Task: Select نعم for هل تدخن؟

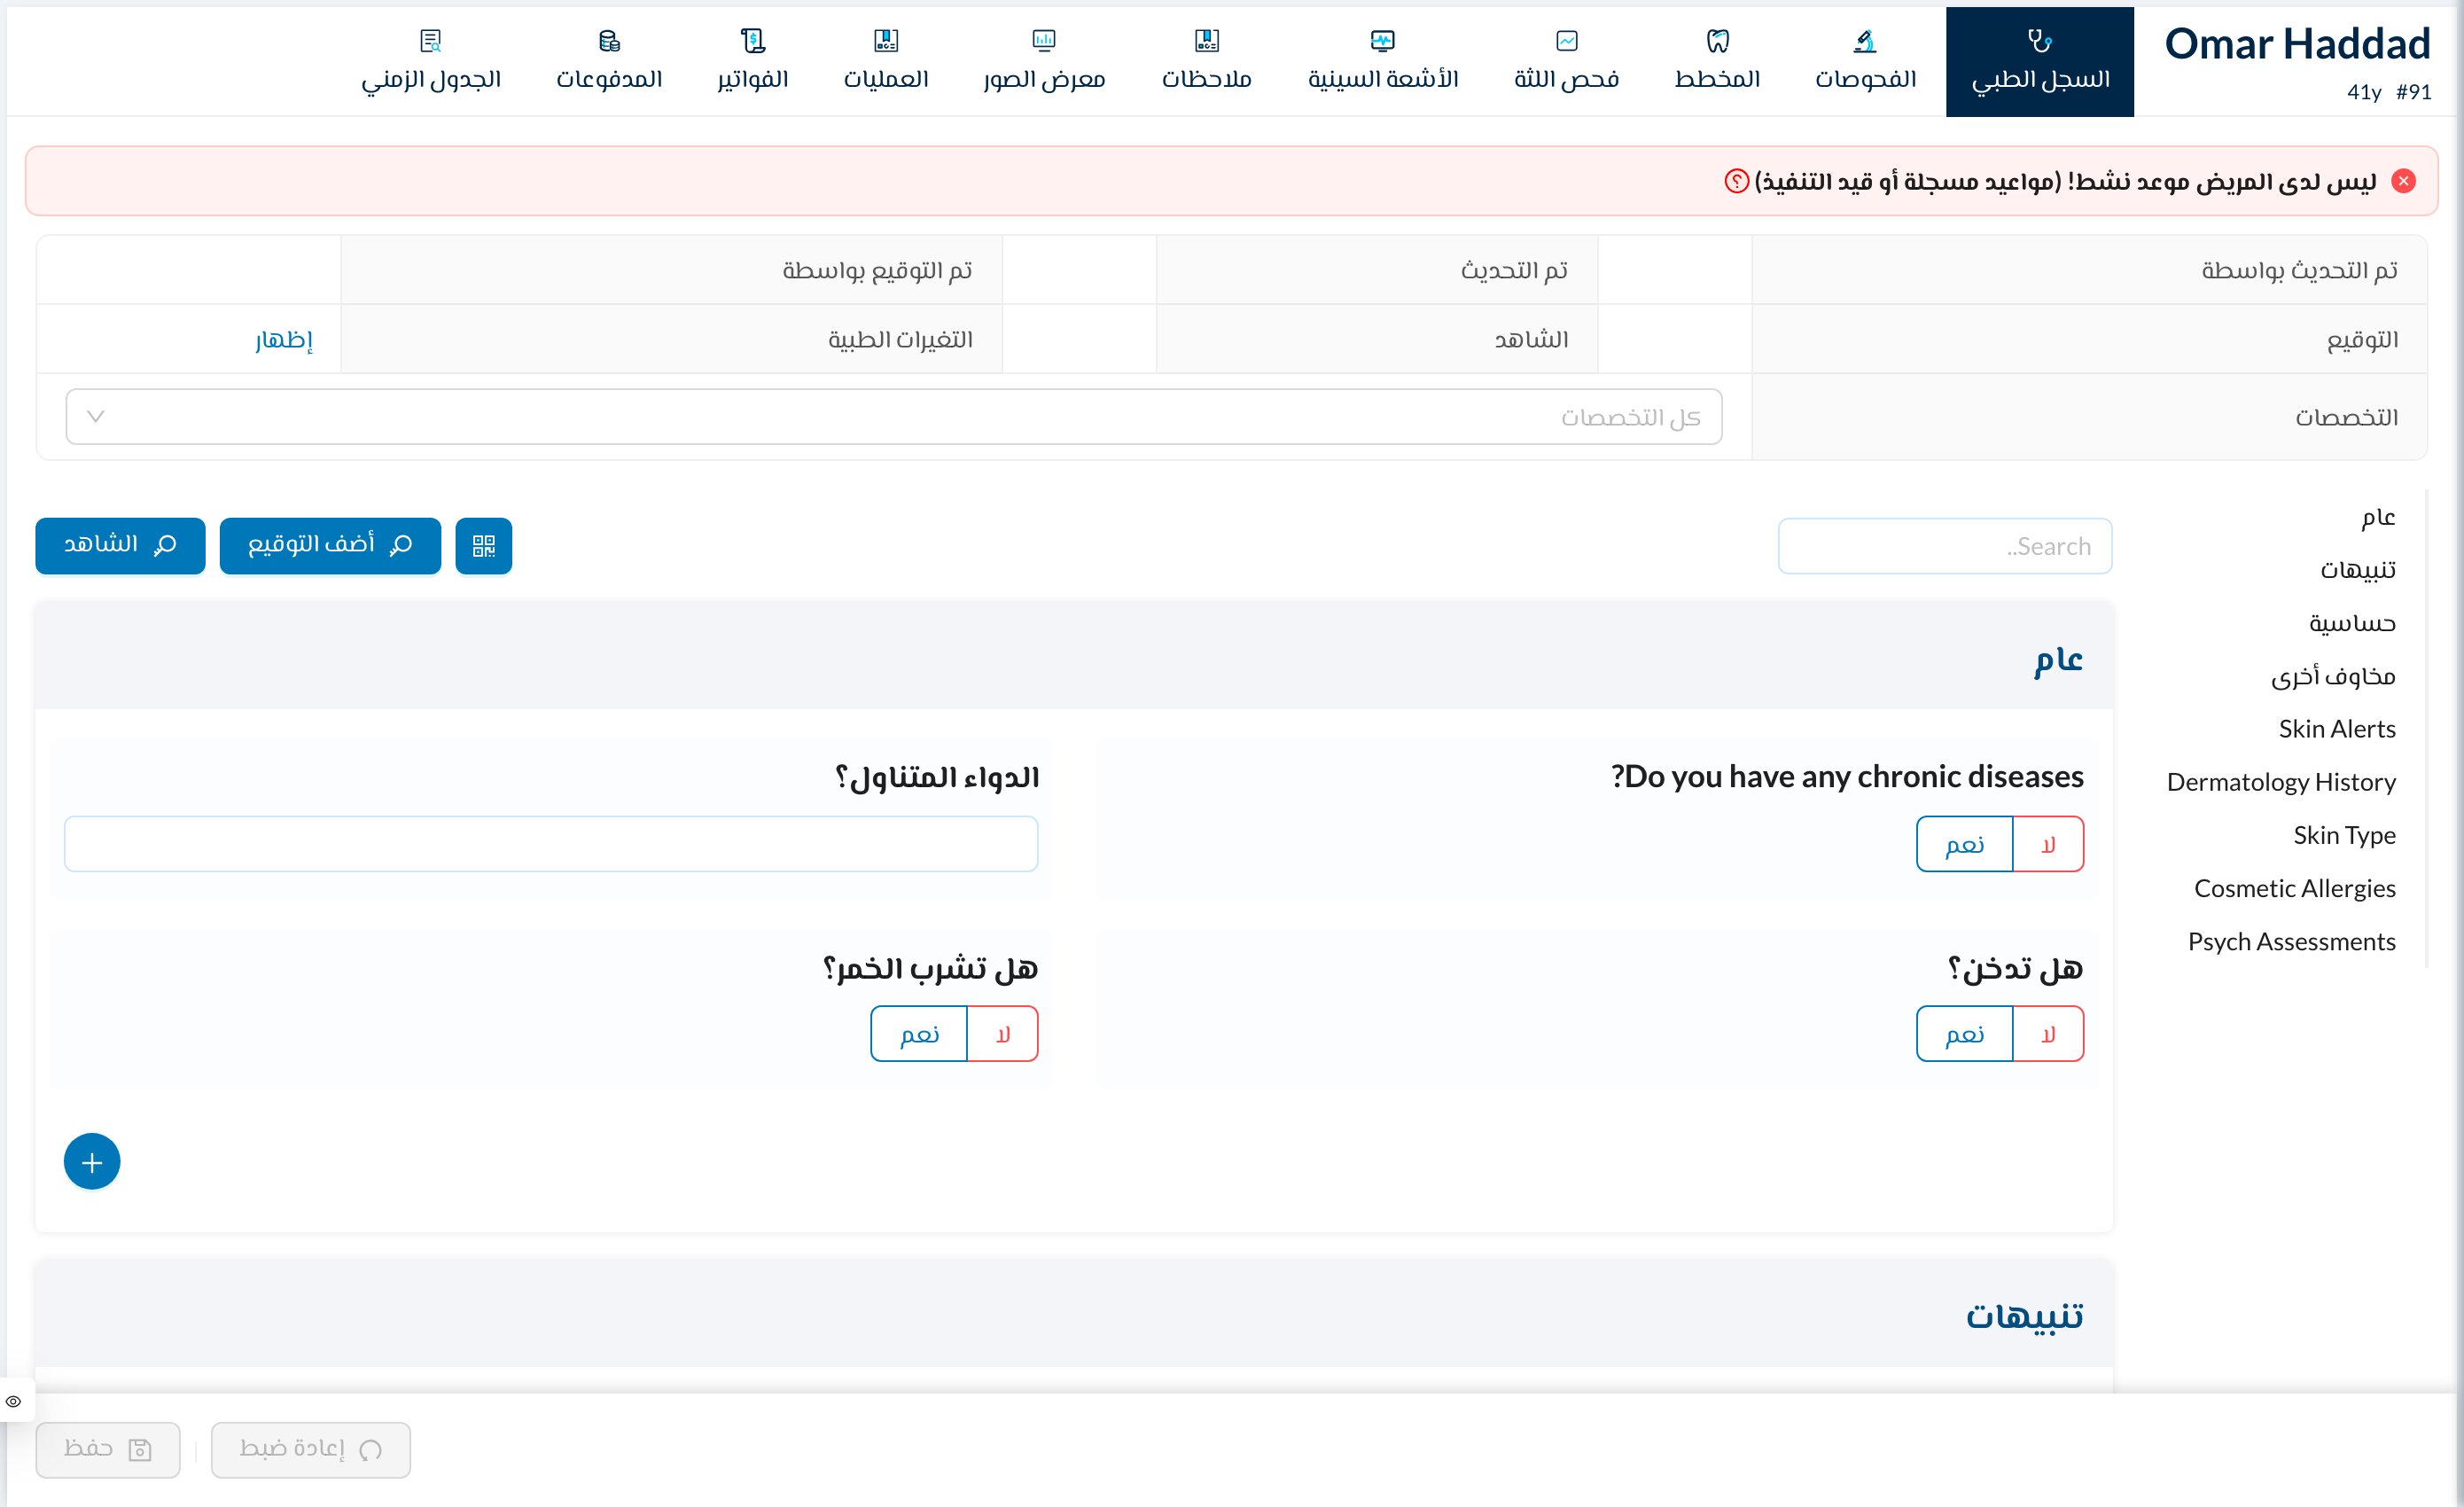Action: (x=1965, y=1034)
